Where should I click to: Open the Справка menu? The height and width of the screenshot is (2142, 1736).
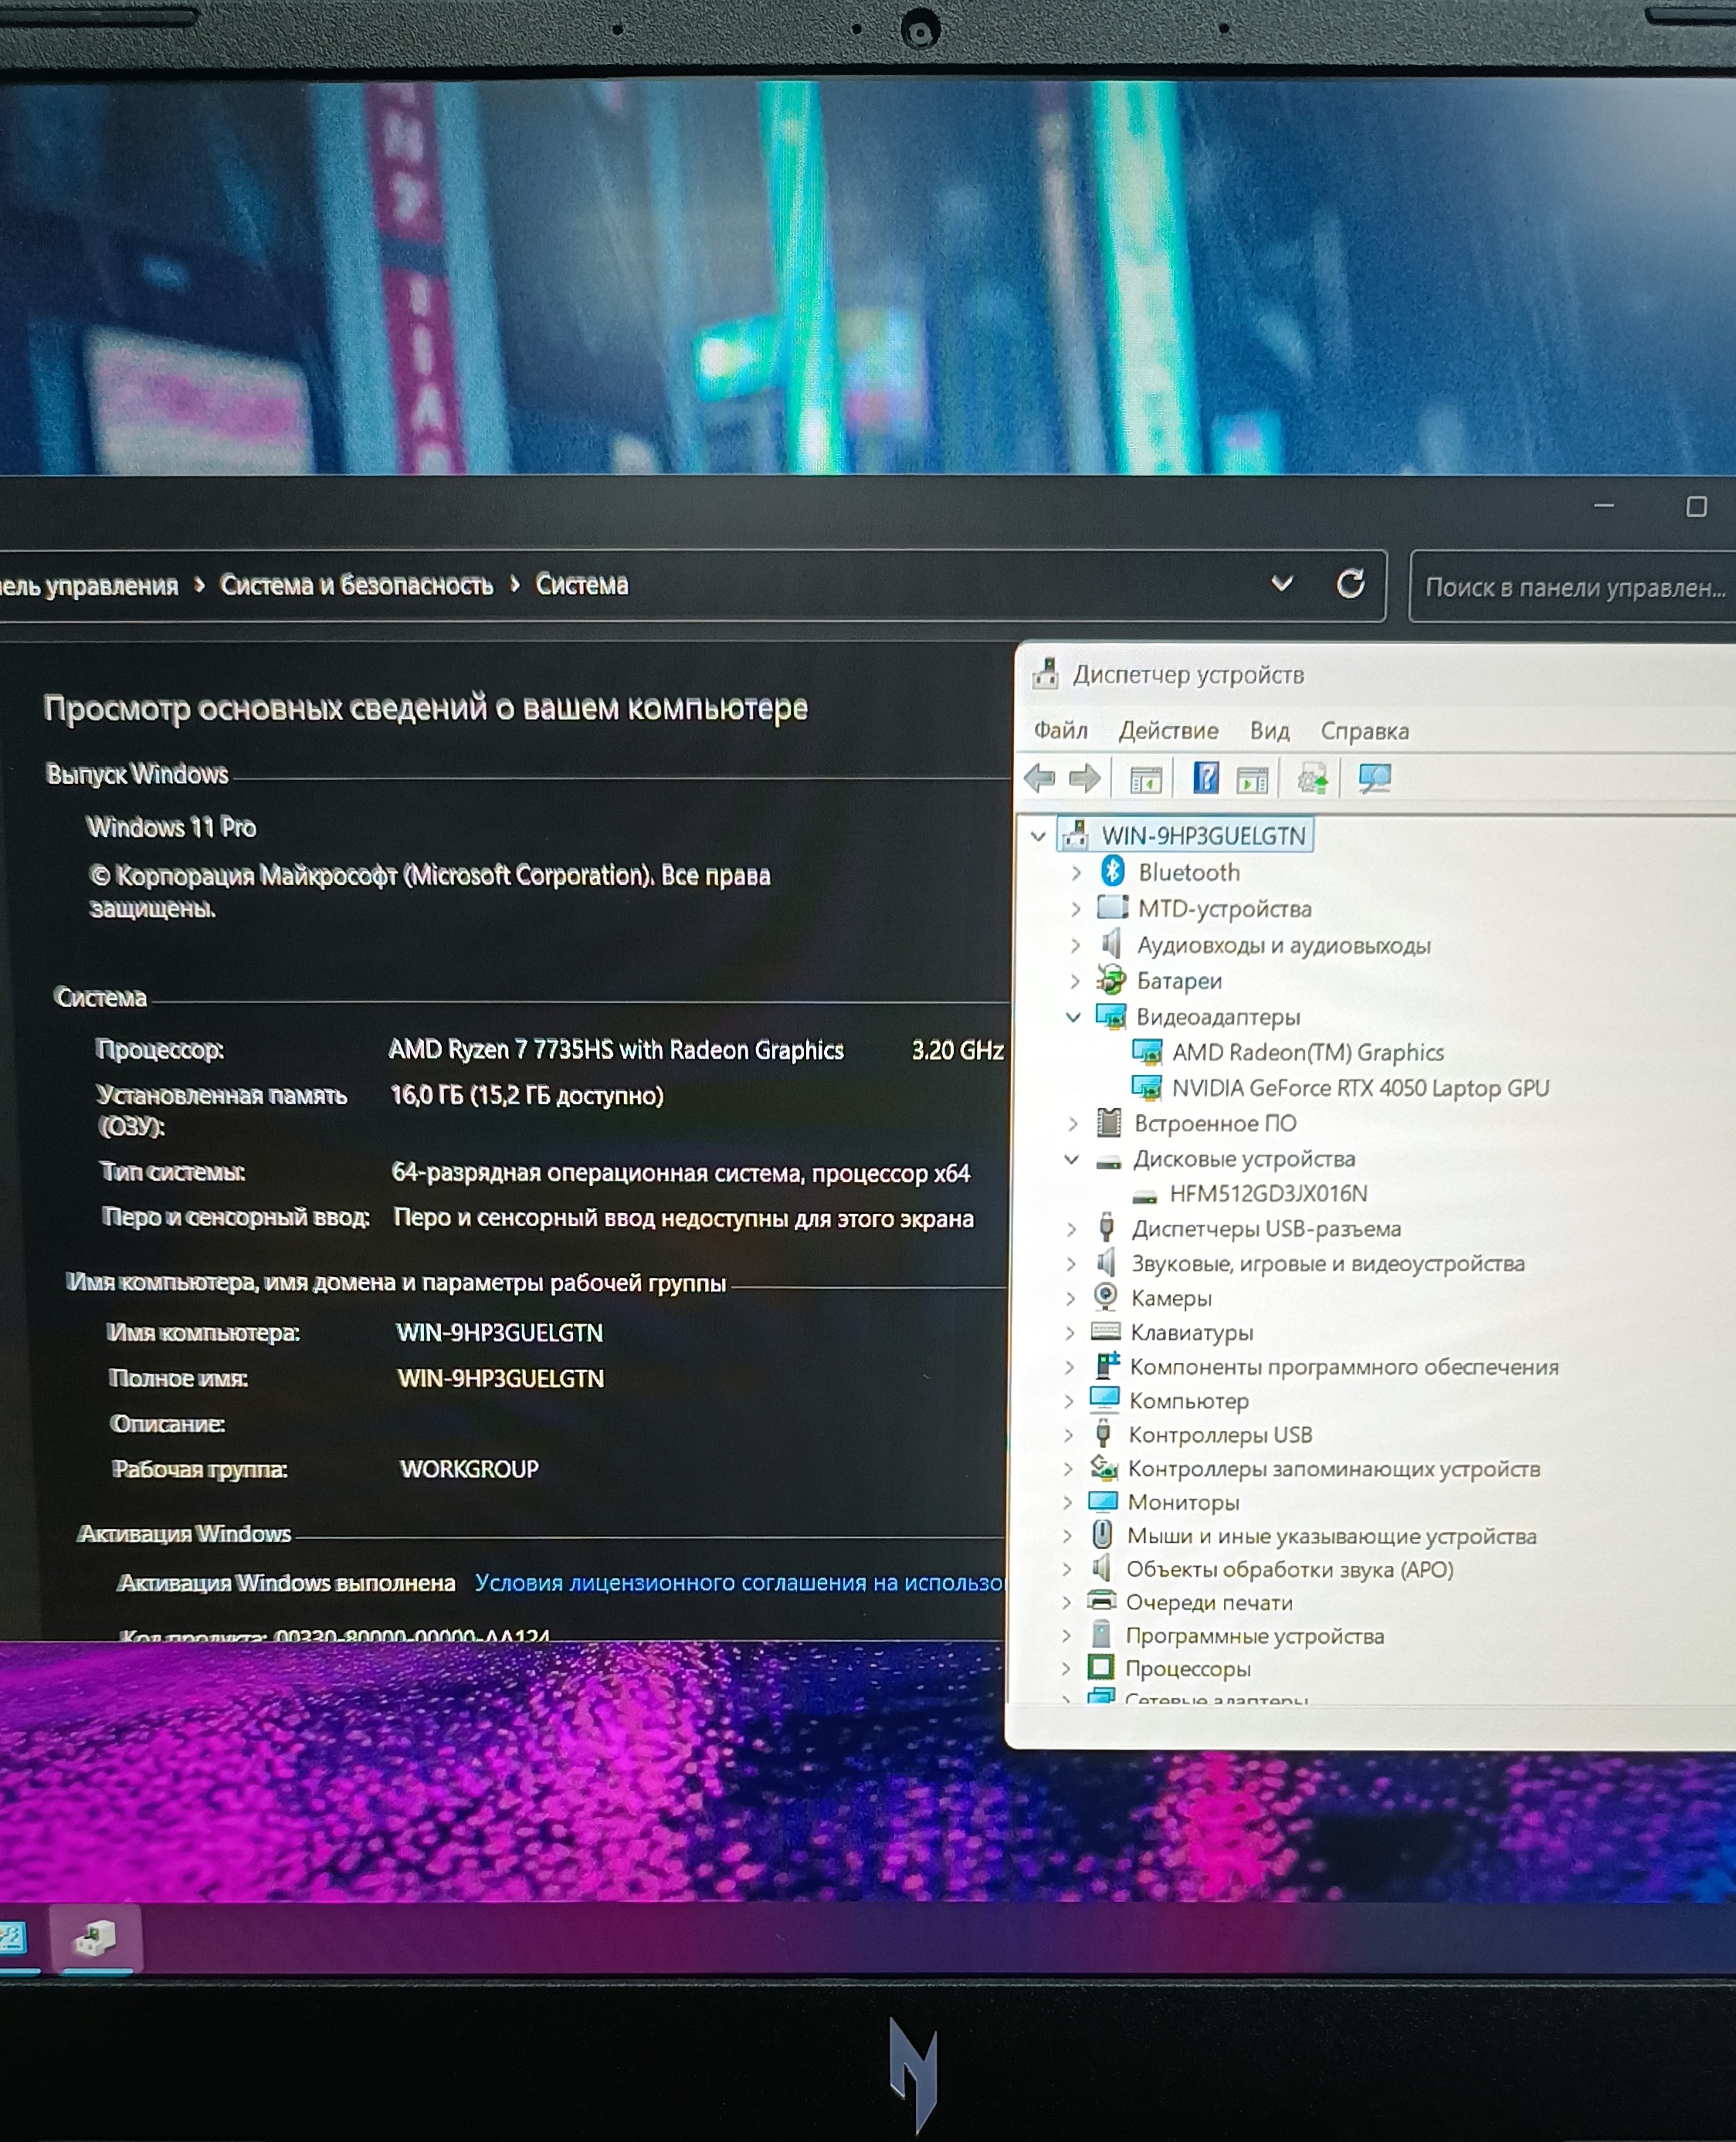[x=1364, y=731]
